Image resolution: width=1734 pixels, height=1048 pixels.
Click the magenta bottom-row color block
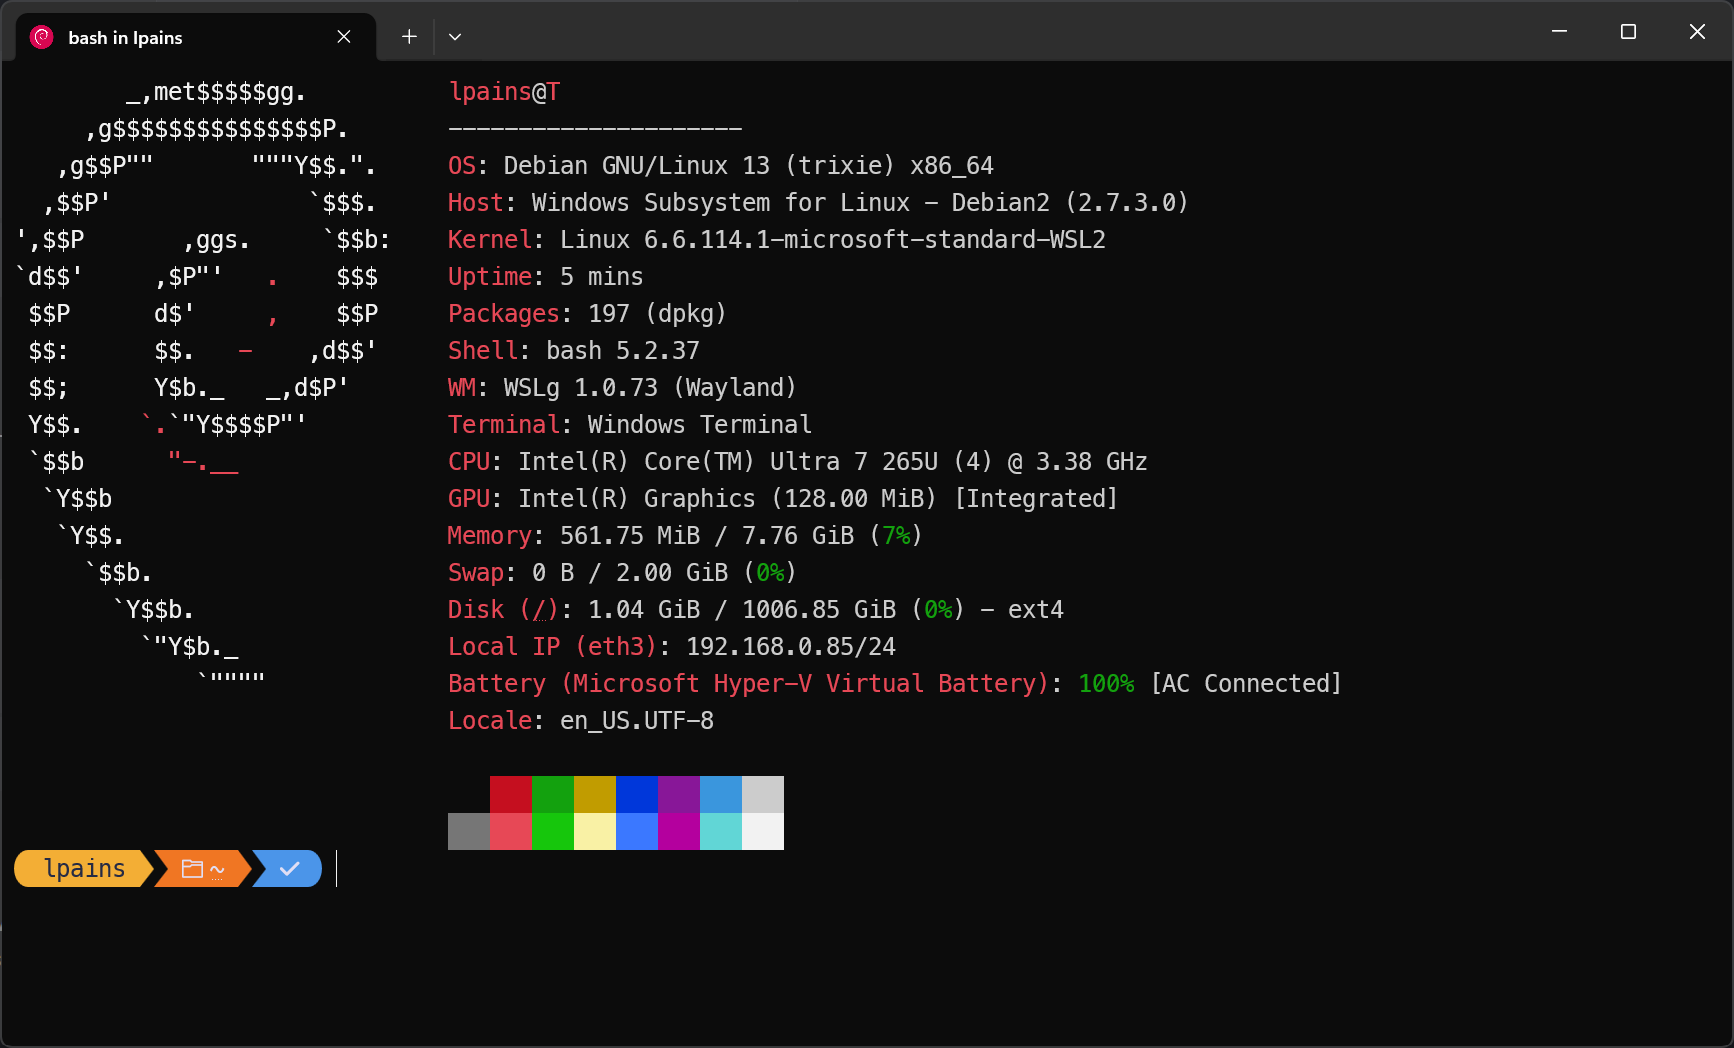679,831
